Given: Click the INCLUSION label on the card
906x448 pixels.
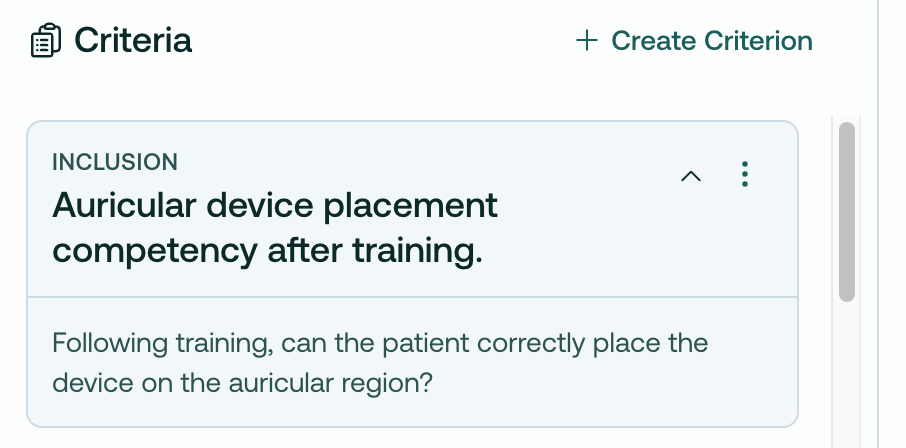Looking at the screenshot, I should (115, 162).
